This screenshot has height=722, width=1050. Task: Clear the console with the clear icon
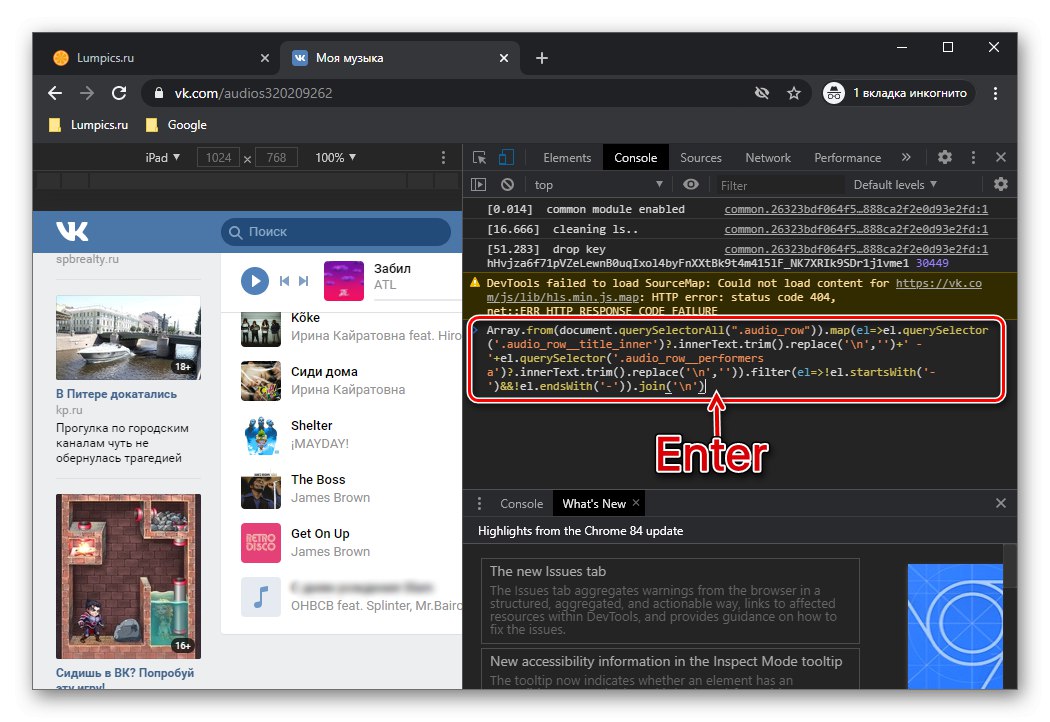pyautogui.click(x=508, y=185)
